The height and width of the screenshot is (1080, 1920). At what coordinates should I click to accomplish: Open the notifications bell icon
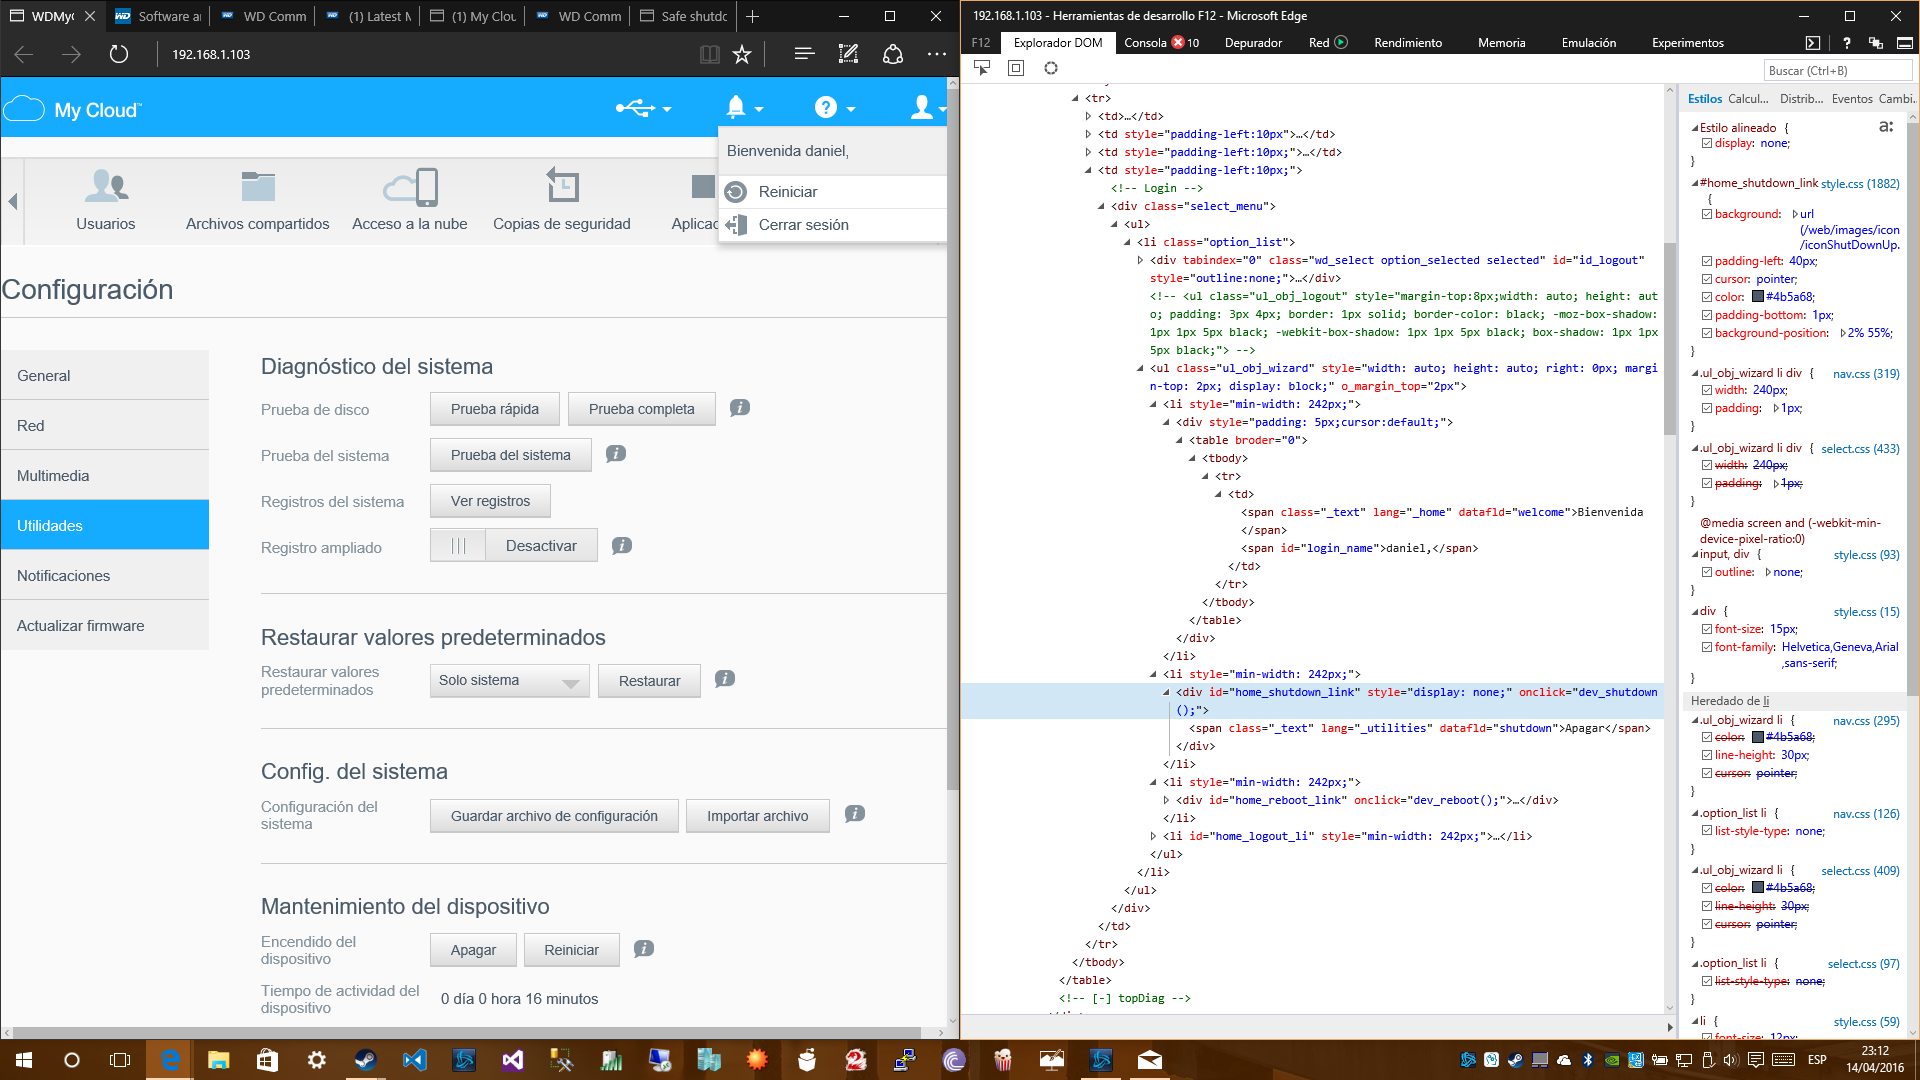pyautogui.click(x=736, y=107)
